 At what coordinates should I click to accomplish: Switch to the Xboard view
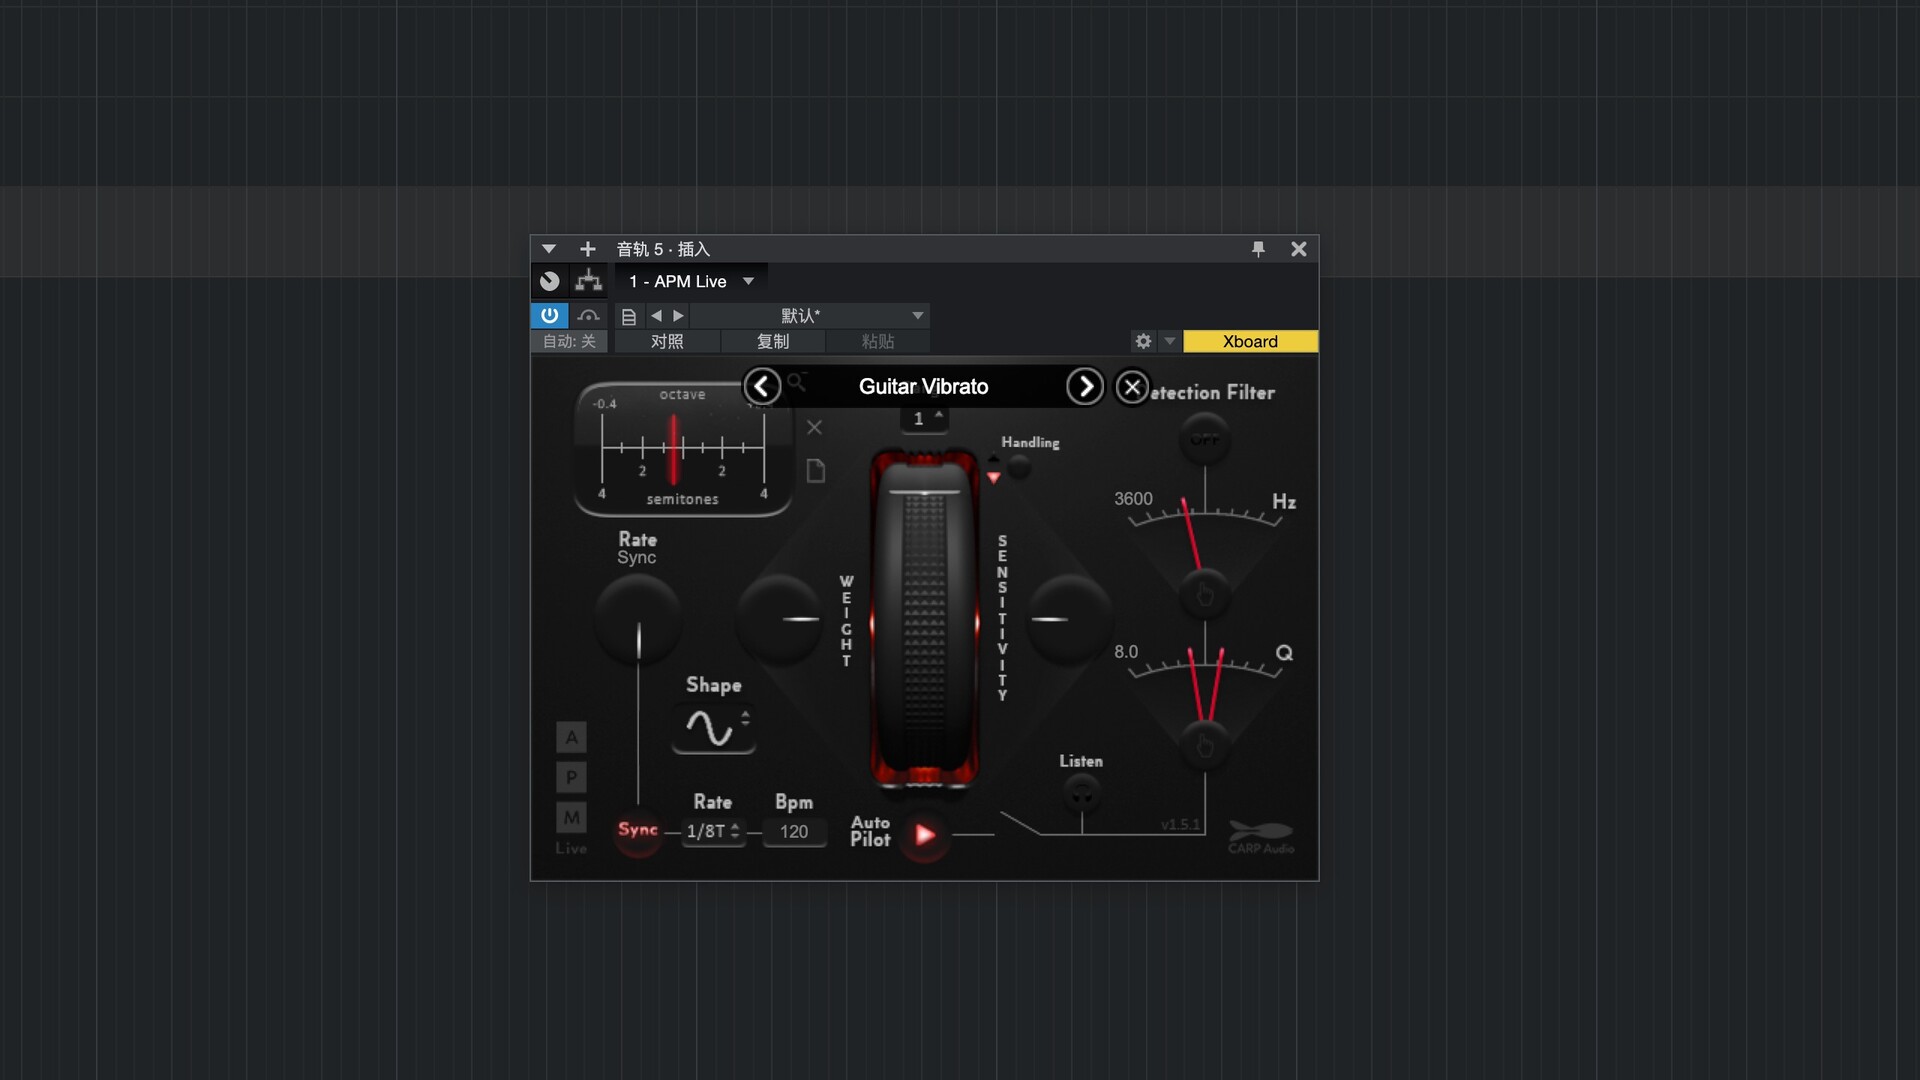pos(1250,341)
